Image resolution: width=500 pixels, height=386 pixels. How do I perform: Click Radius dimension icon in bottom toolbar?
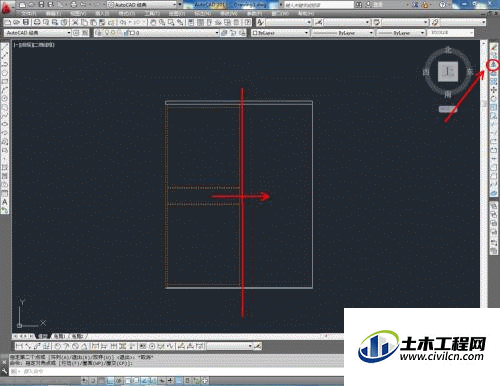[57, 346]
